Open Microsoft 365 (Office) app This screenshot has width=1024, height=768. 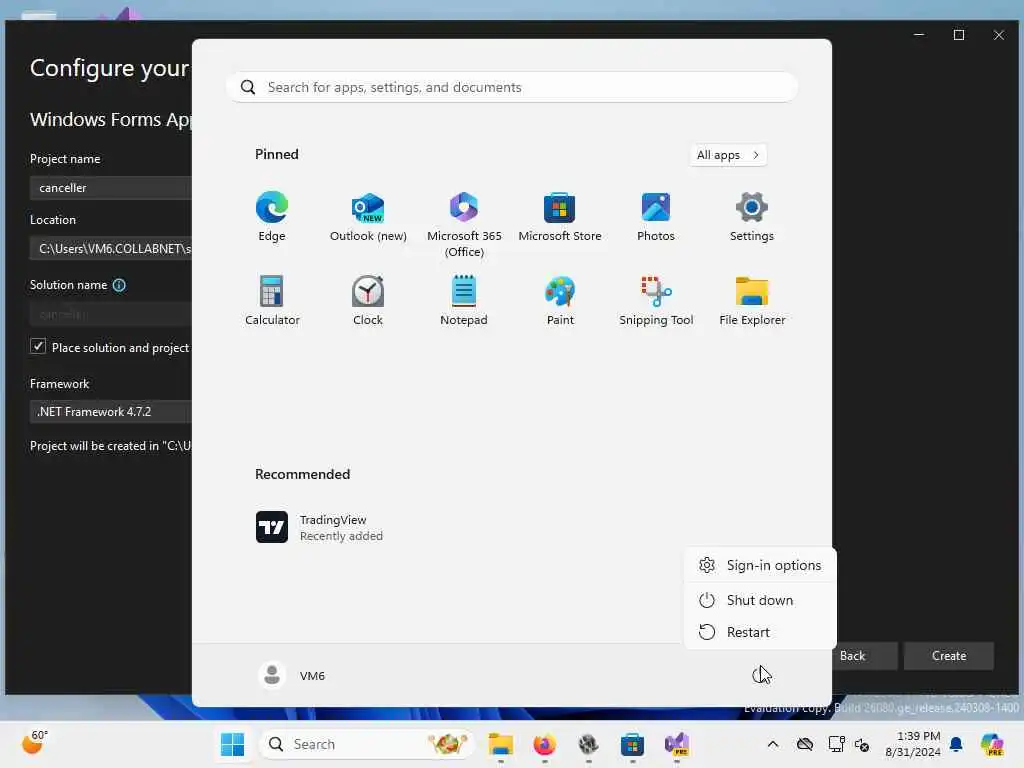point(464,225)
